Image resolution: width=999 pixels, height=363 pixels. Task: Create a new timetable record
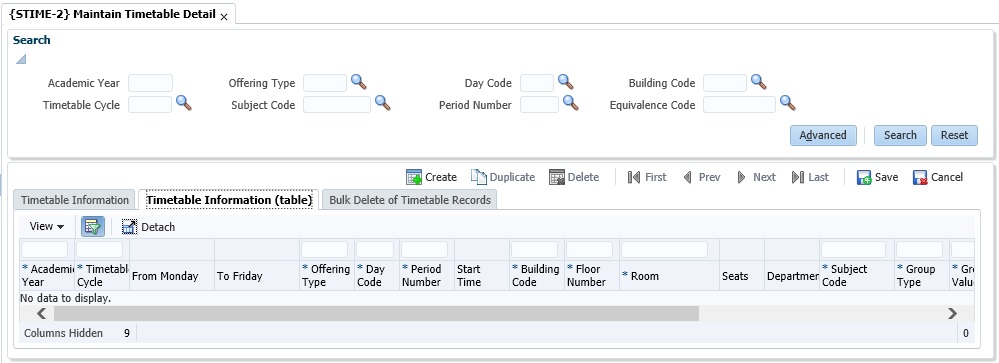(x=431, y=177)
